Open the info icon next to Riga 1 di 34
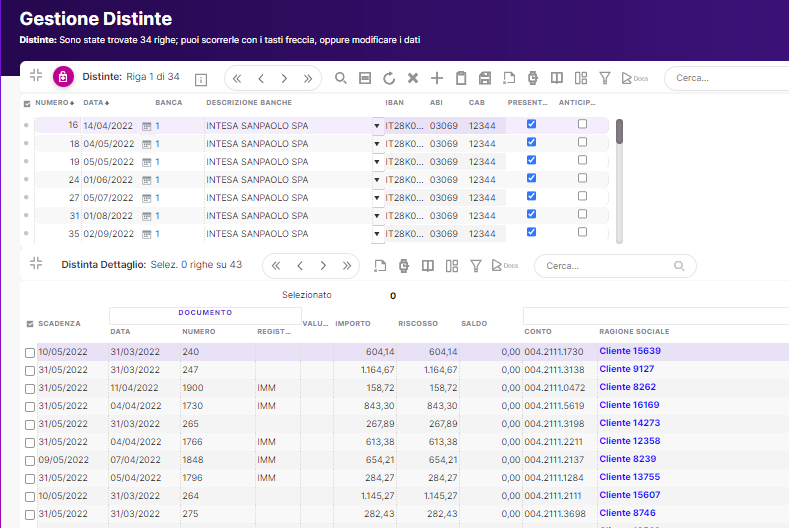789x528 pixels. (201, 80)
